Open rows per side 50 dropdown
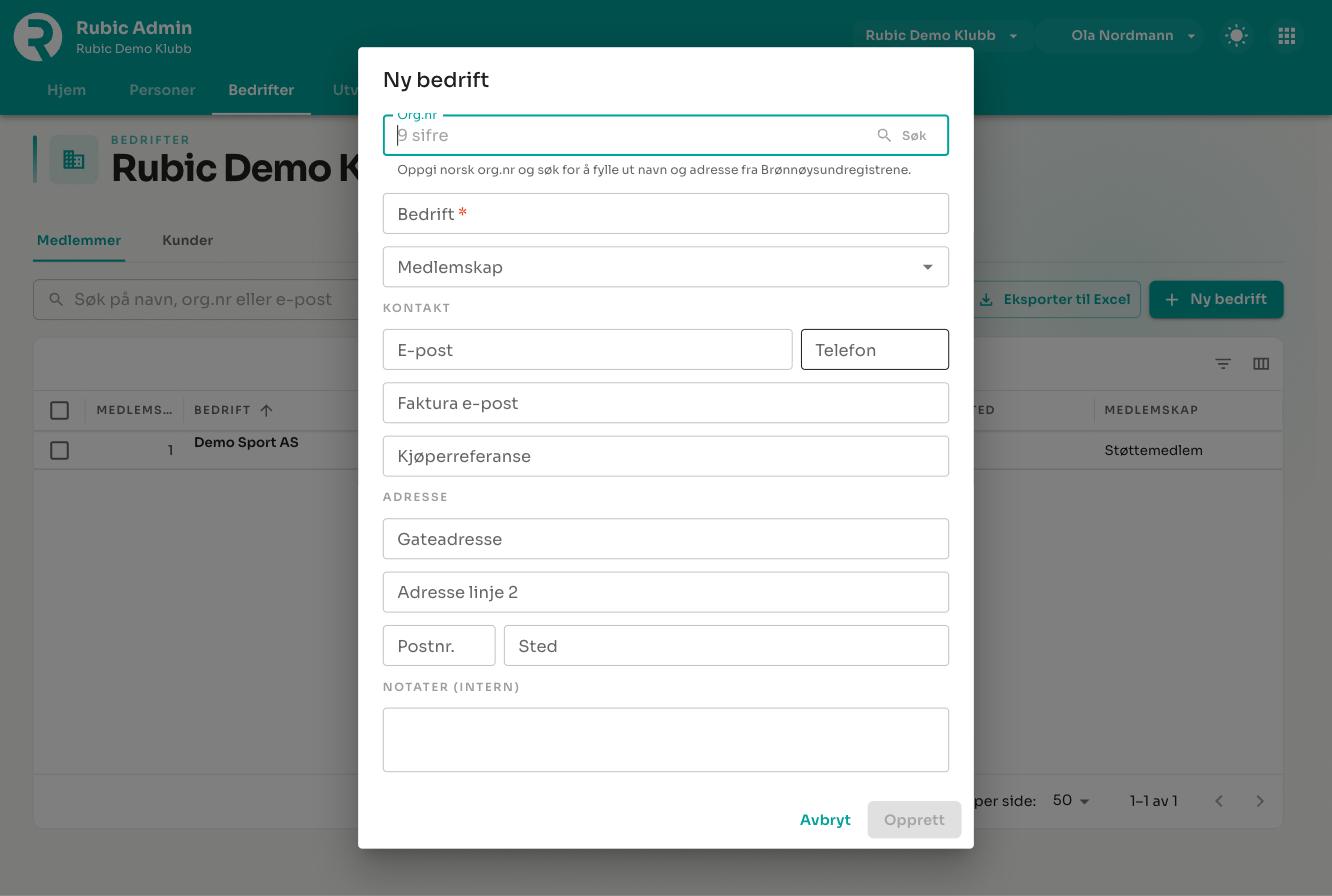This screenshot has width=1332, height=896. coord(1071,801)
